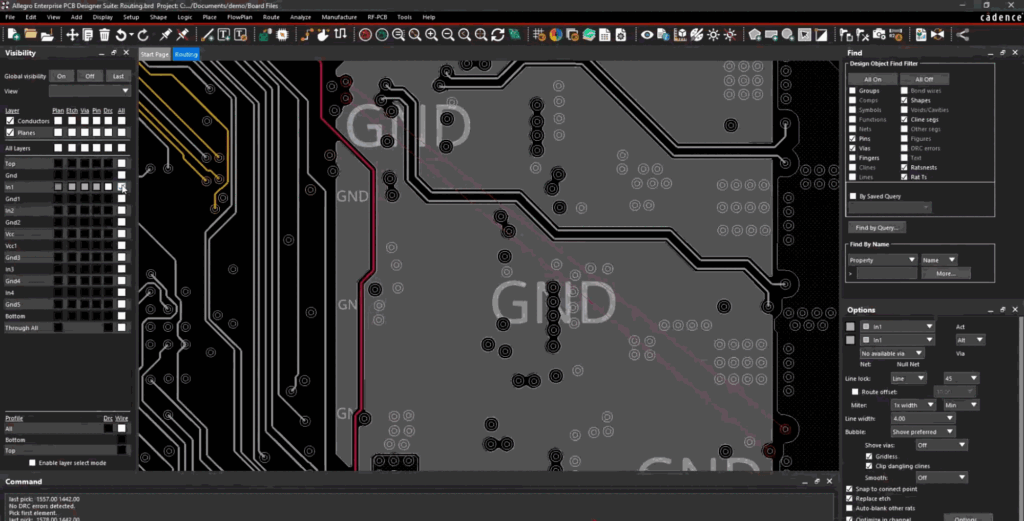Click the eye visibility toolbar icon
The height and width of the screenshot is (521, 1024).
(647, 35)
